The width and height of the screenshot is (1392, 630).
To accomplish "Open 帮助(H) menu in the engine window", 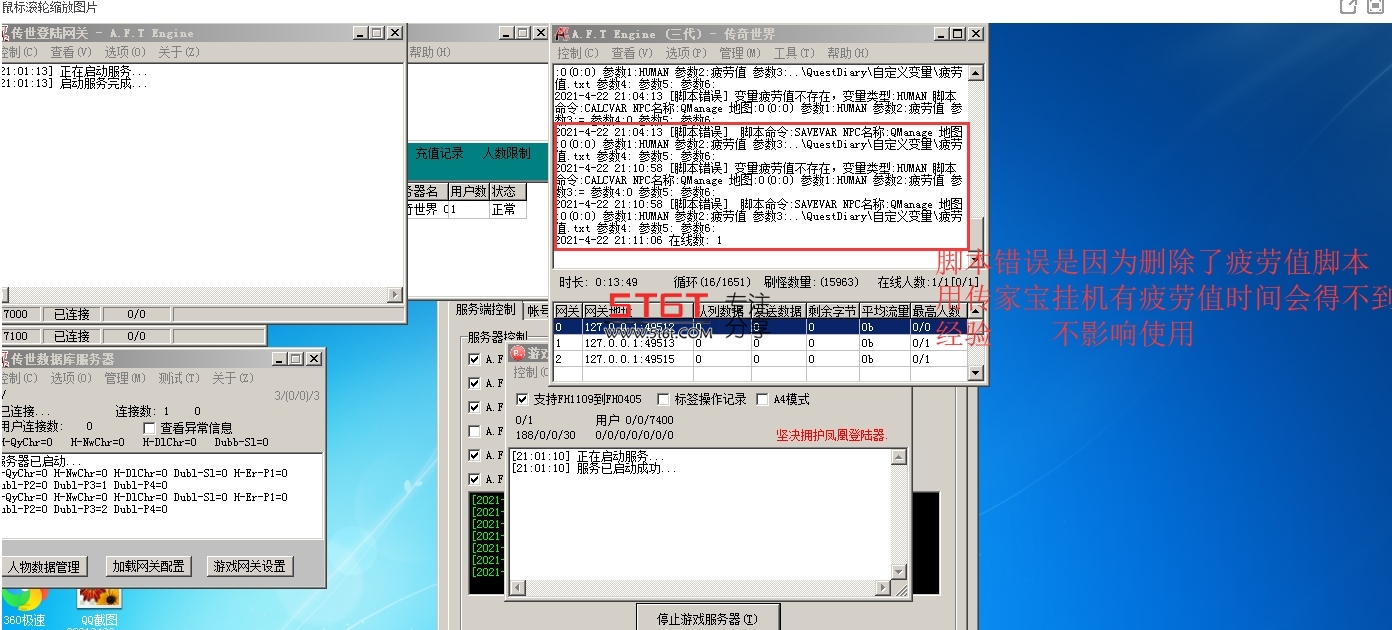I will pyautogui.click(x=848, y=53).
